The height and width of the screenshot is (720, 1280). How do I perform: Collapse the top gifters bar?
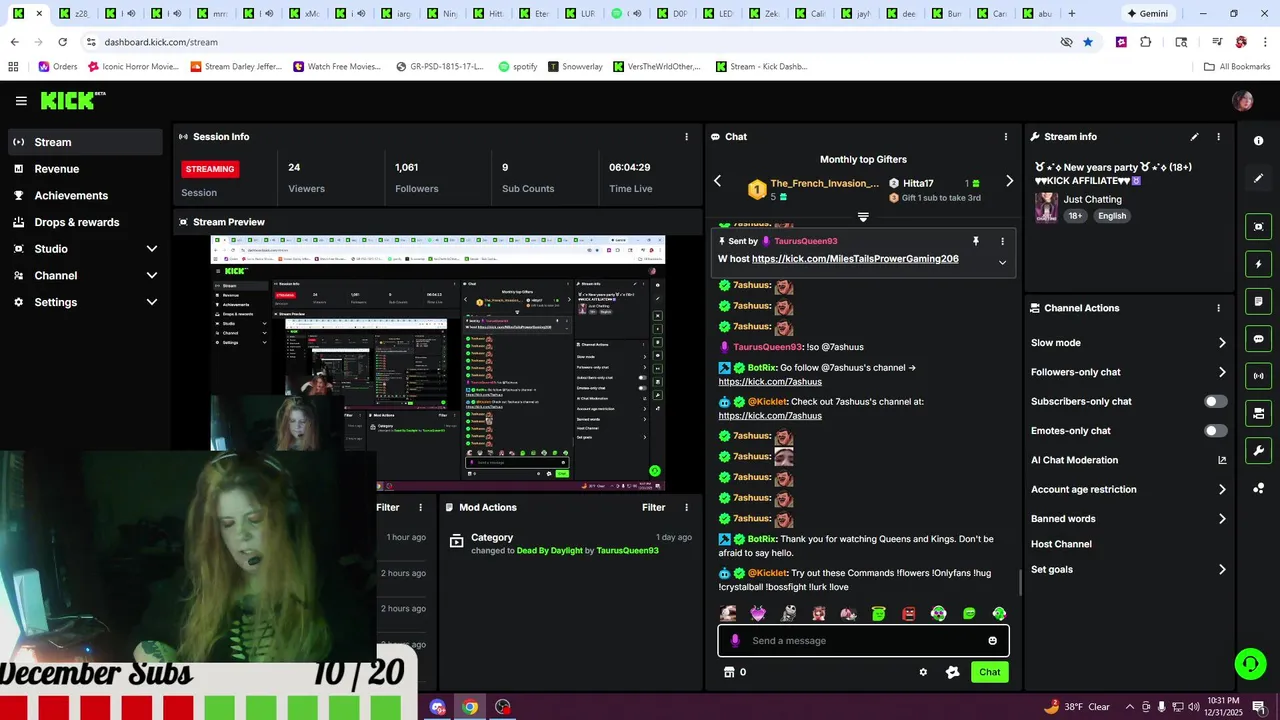(863, 217)
